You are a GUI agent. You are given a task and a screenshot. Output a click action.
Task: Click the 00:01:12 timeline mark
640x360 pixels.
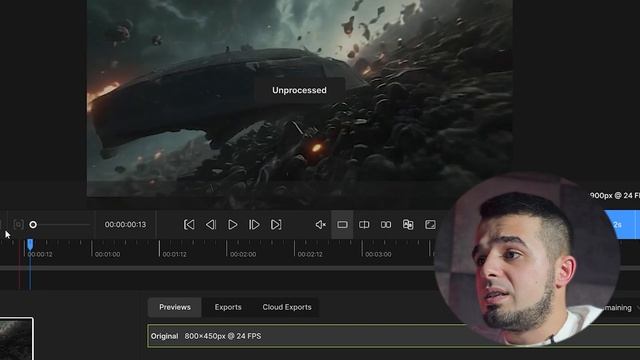point(174,254)
